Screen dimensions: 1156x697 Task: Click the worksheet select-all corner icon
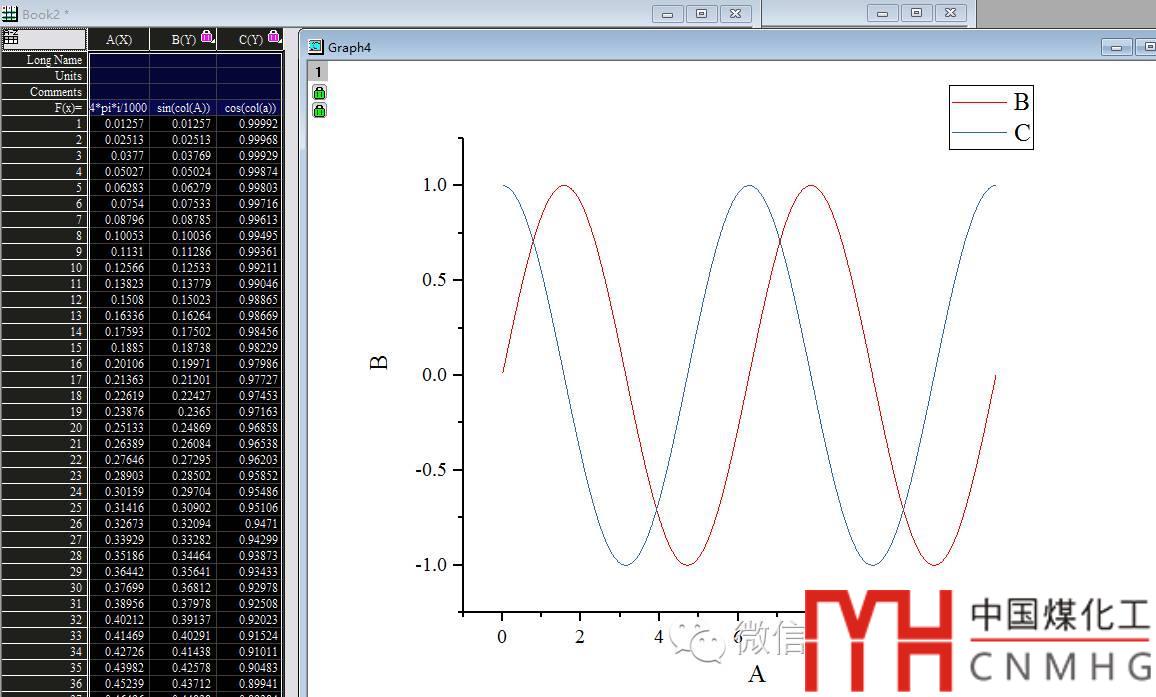click(x=11, y=38)
